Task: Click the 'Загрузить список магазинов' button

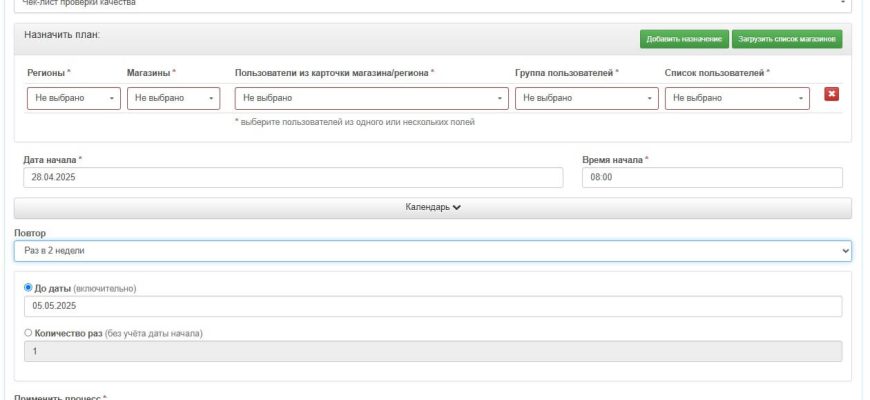Action: pyautogui.click(x=787, y=39)
